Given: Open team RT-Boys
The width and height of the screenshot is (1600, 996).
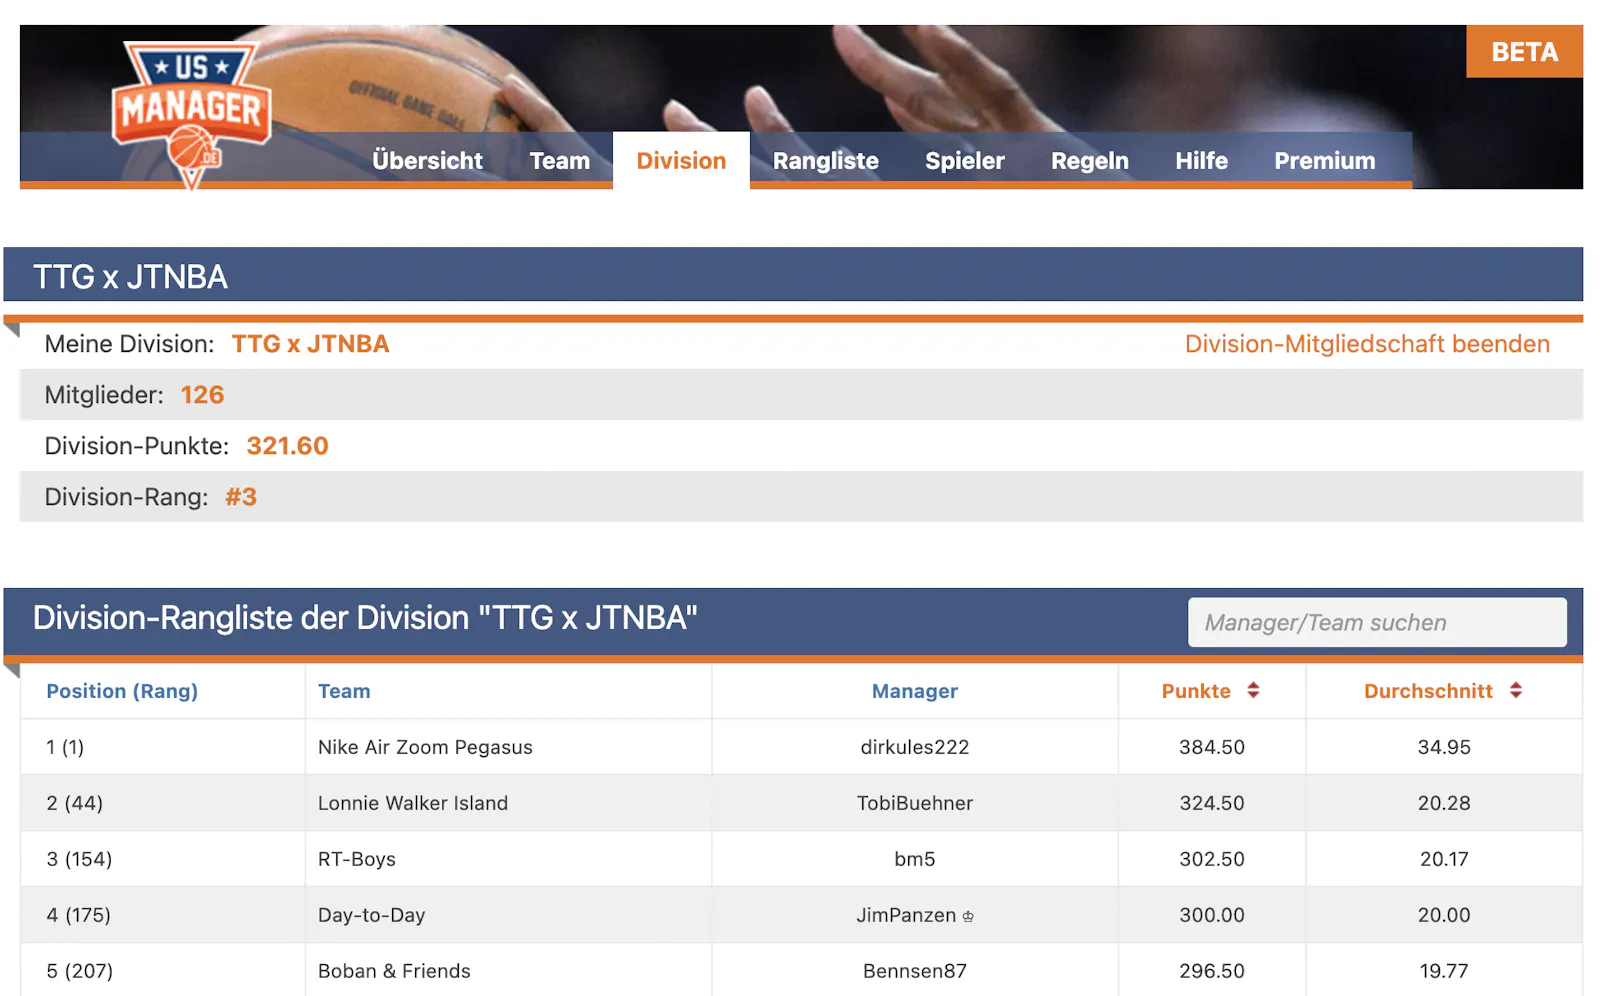Looking at the screenshot, I should click(357, 859).
